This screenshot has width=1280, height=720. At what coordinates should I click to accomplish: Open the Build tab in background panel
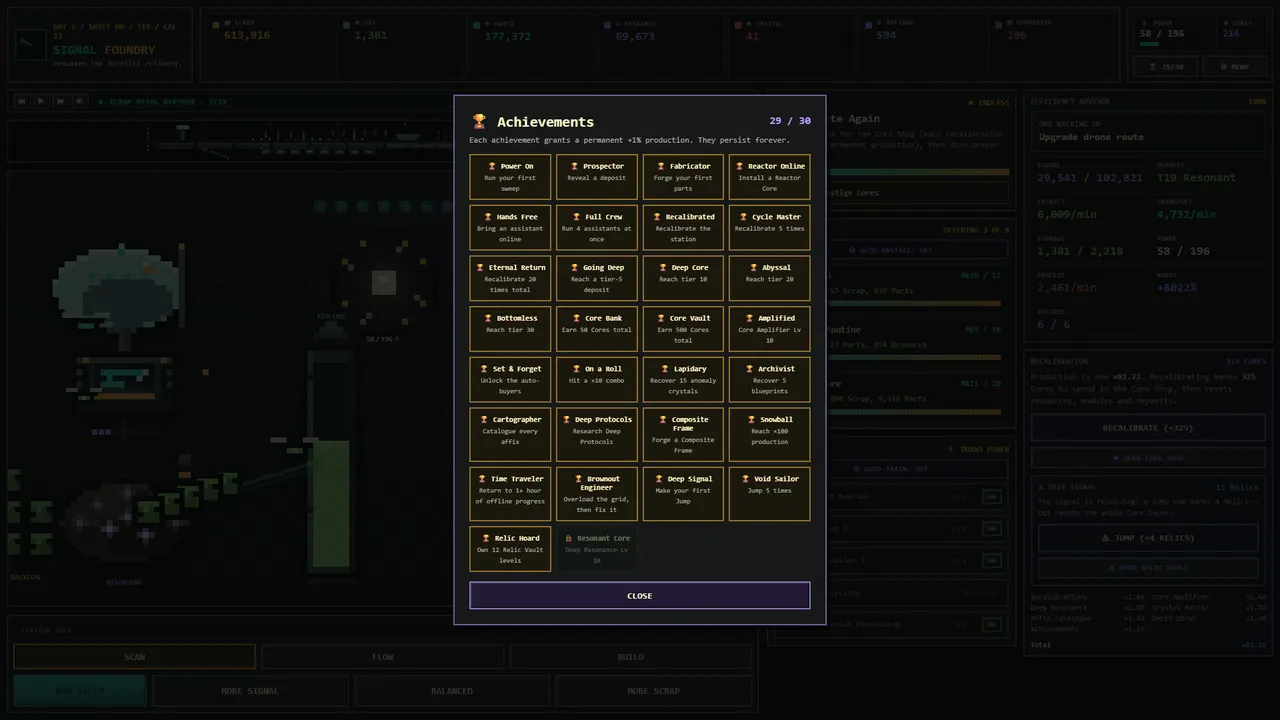click(631, 657)
